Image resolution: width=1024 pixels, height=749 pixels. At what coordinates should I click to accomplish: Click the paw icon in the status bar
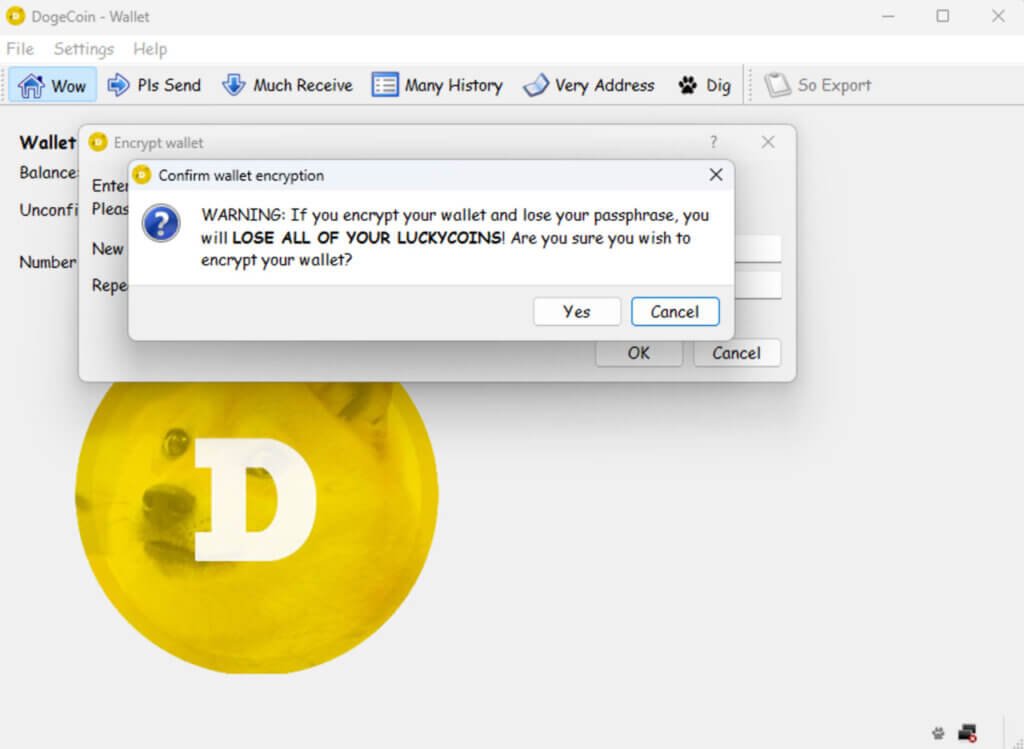(x=938, y=733)
